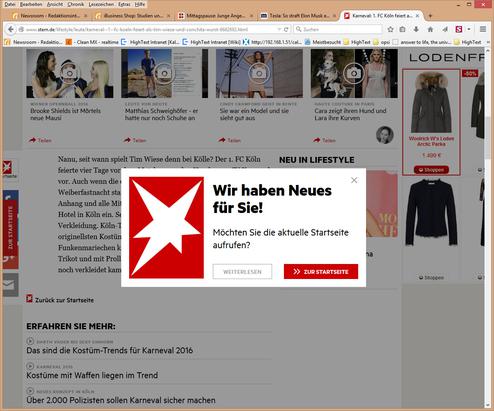The height and width of the screenshot is (411, 494).
Task: Open the Datei menu
Action: pyautogui.click(x=10, y=4)
